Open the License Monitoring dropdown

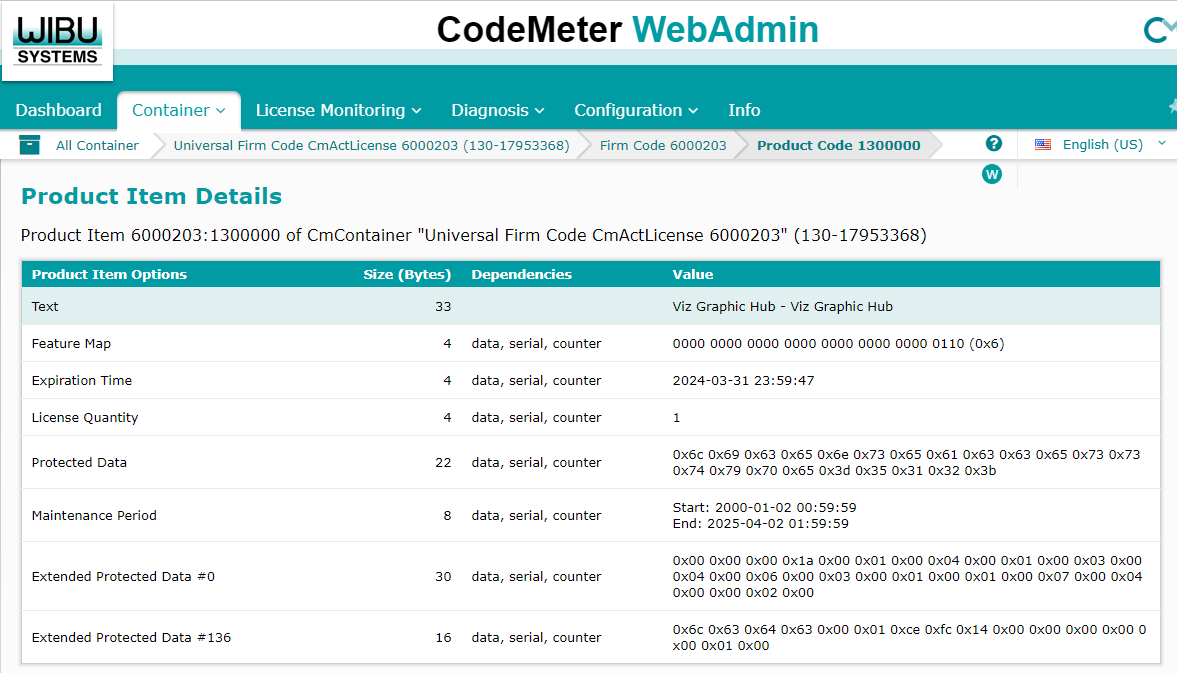coord(338,110)
